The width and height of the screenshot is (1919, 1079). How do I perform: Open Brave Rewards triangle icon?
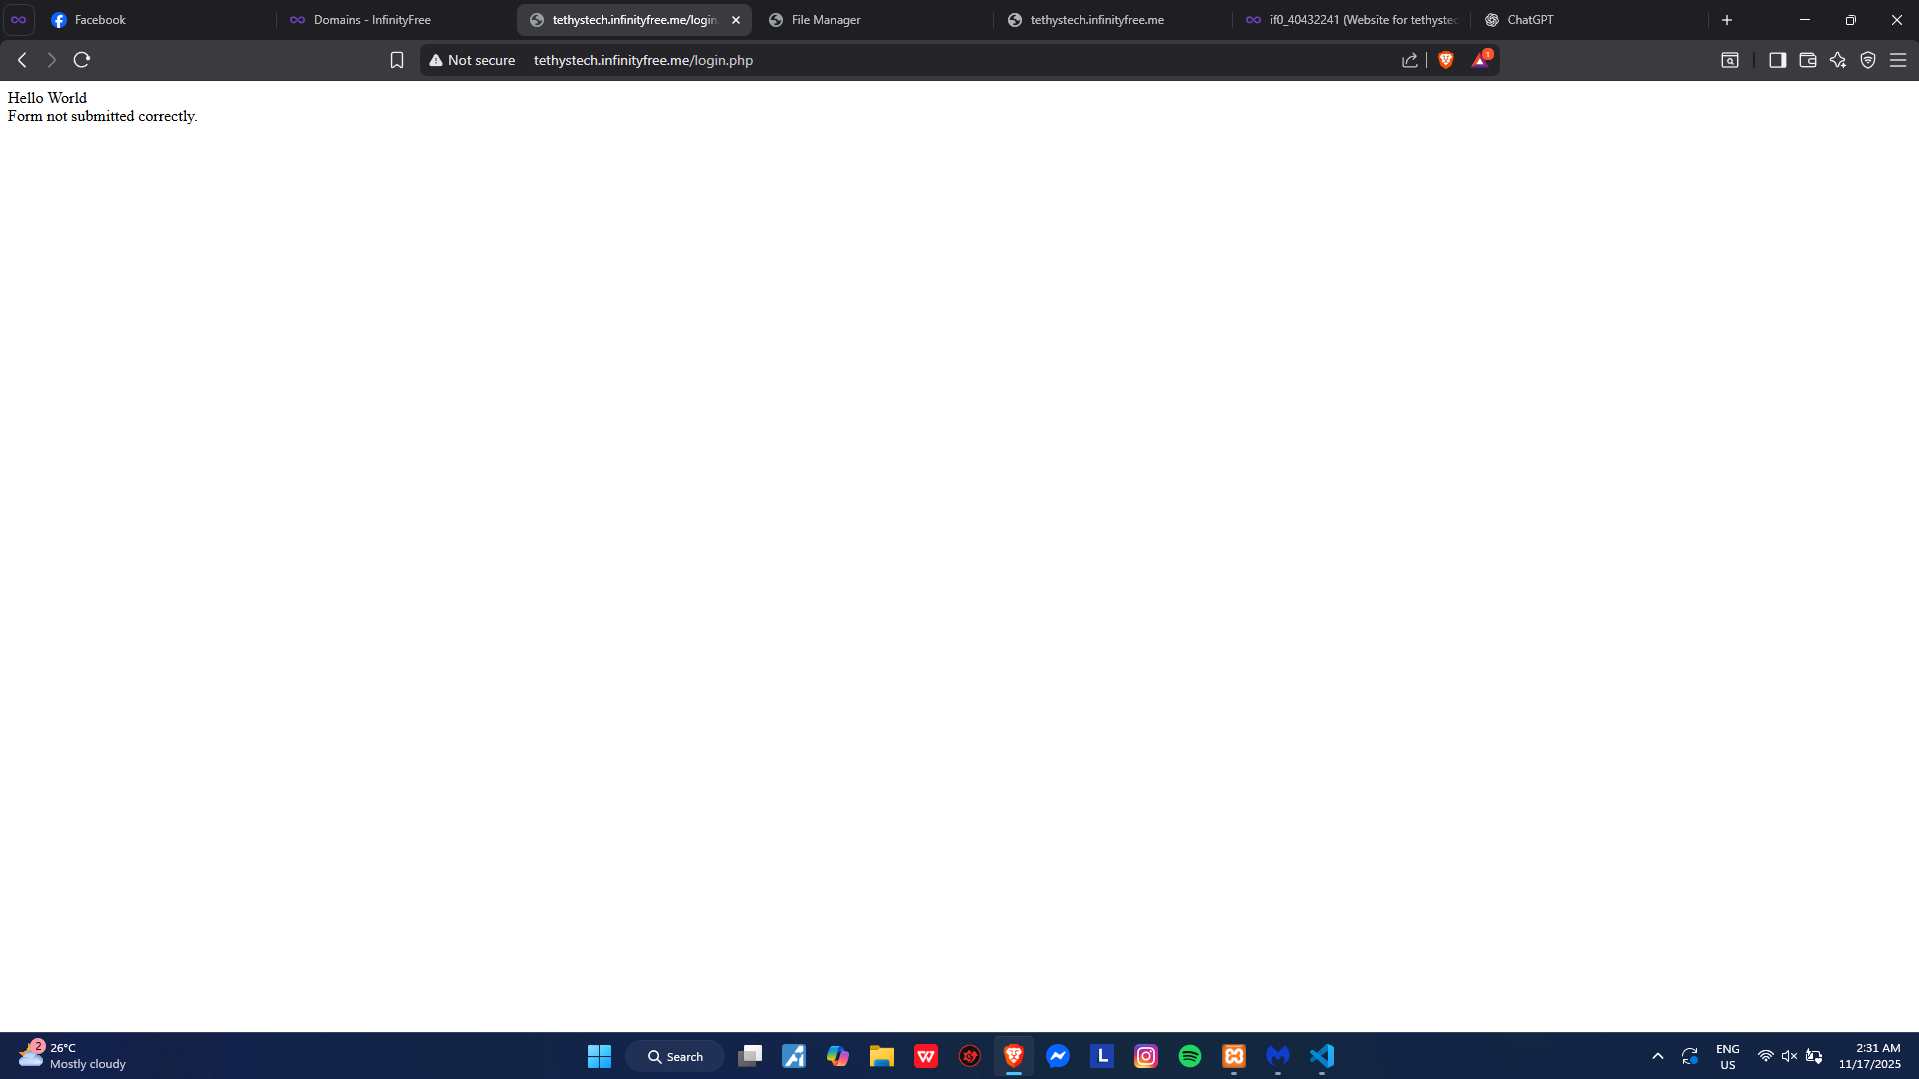coord(1480,60)
